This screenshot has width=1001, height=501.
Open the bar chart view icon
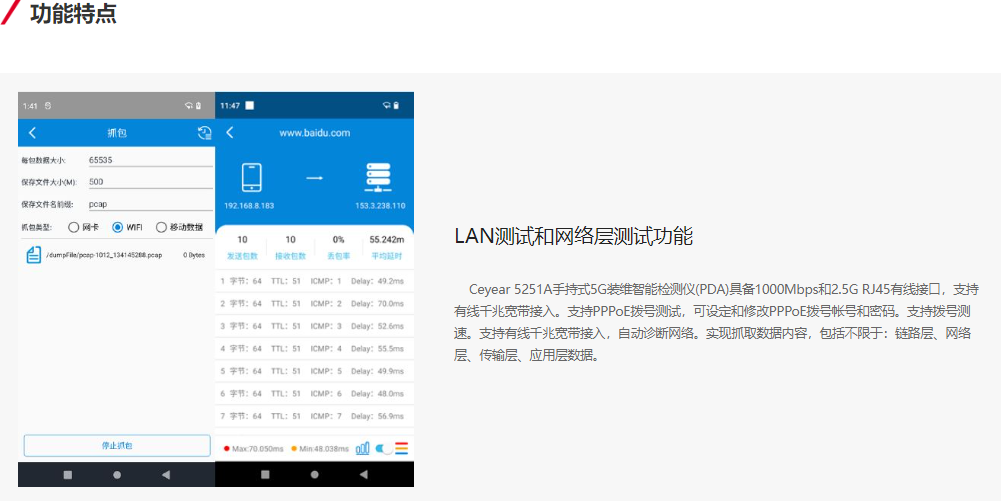click(x=363, y=449)
